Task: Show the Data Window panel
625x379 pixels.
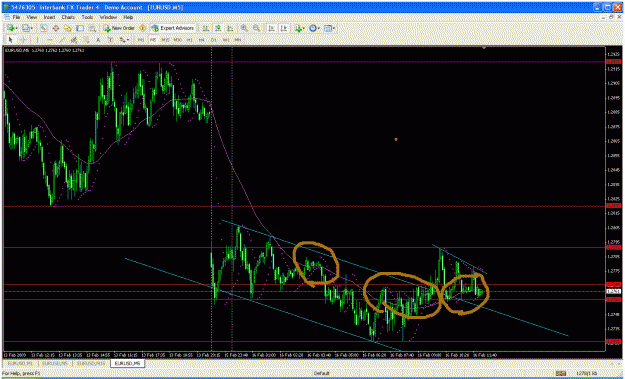Action: (56, 28)
